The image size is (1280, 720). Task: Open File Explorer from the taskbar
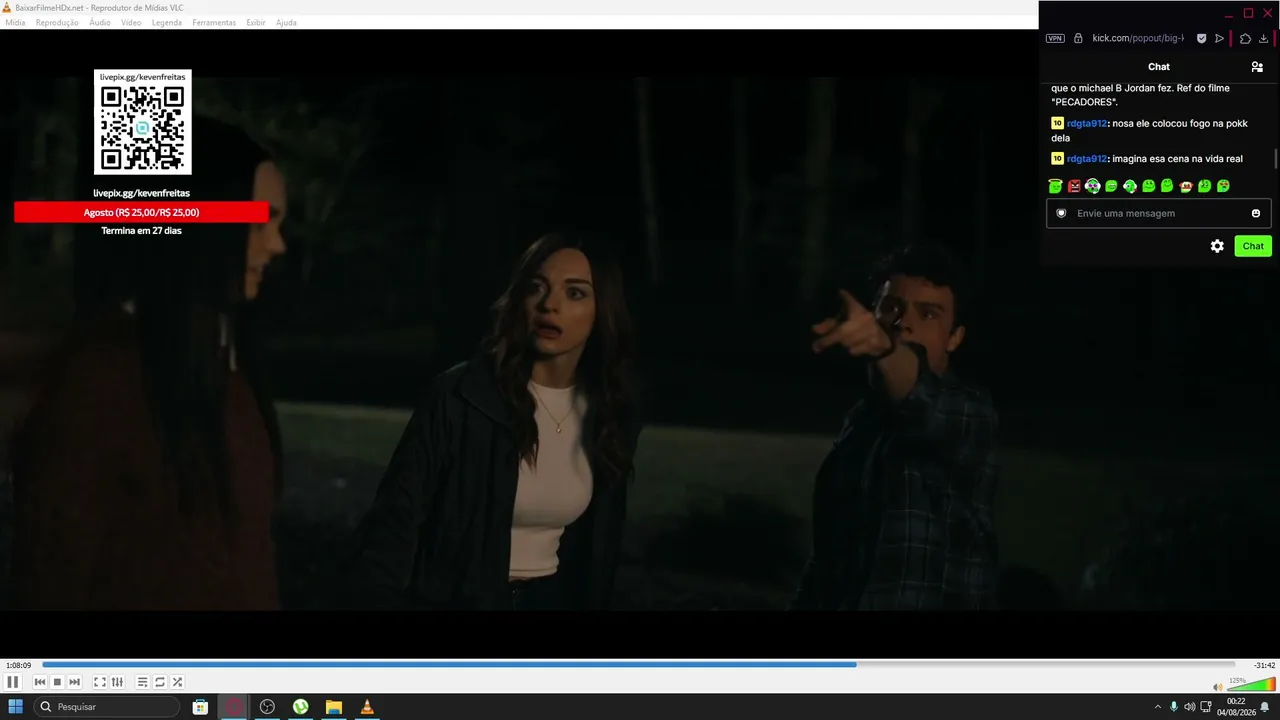[334, 707]
